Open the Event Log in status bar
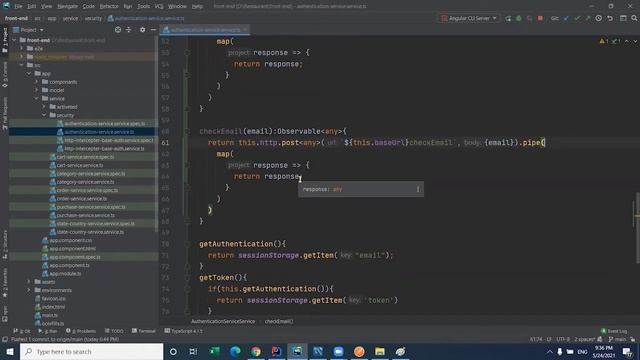The height and width of the screenshot is (360, 640). tap(614, 331)
